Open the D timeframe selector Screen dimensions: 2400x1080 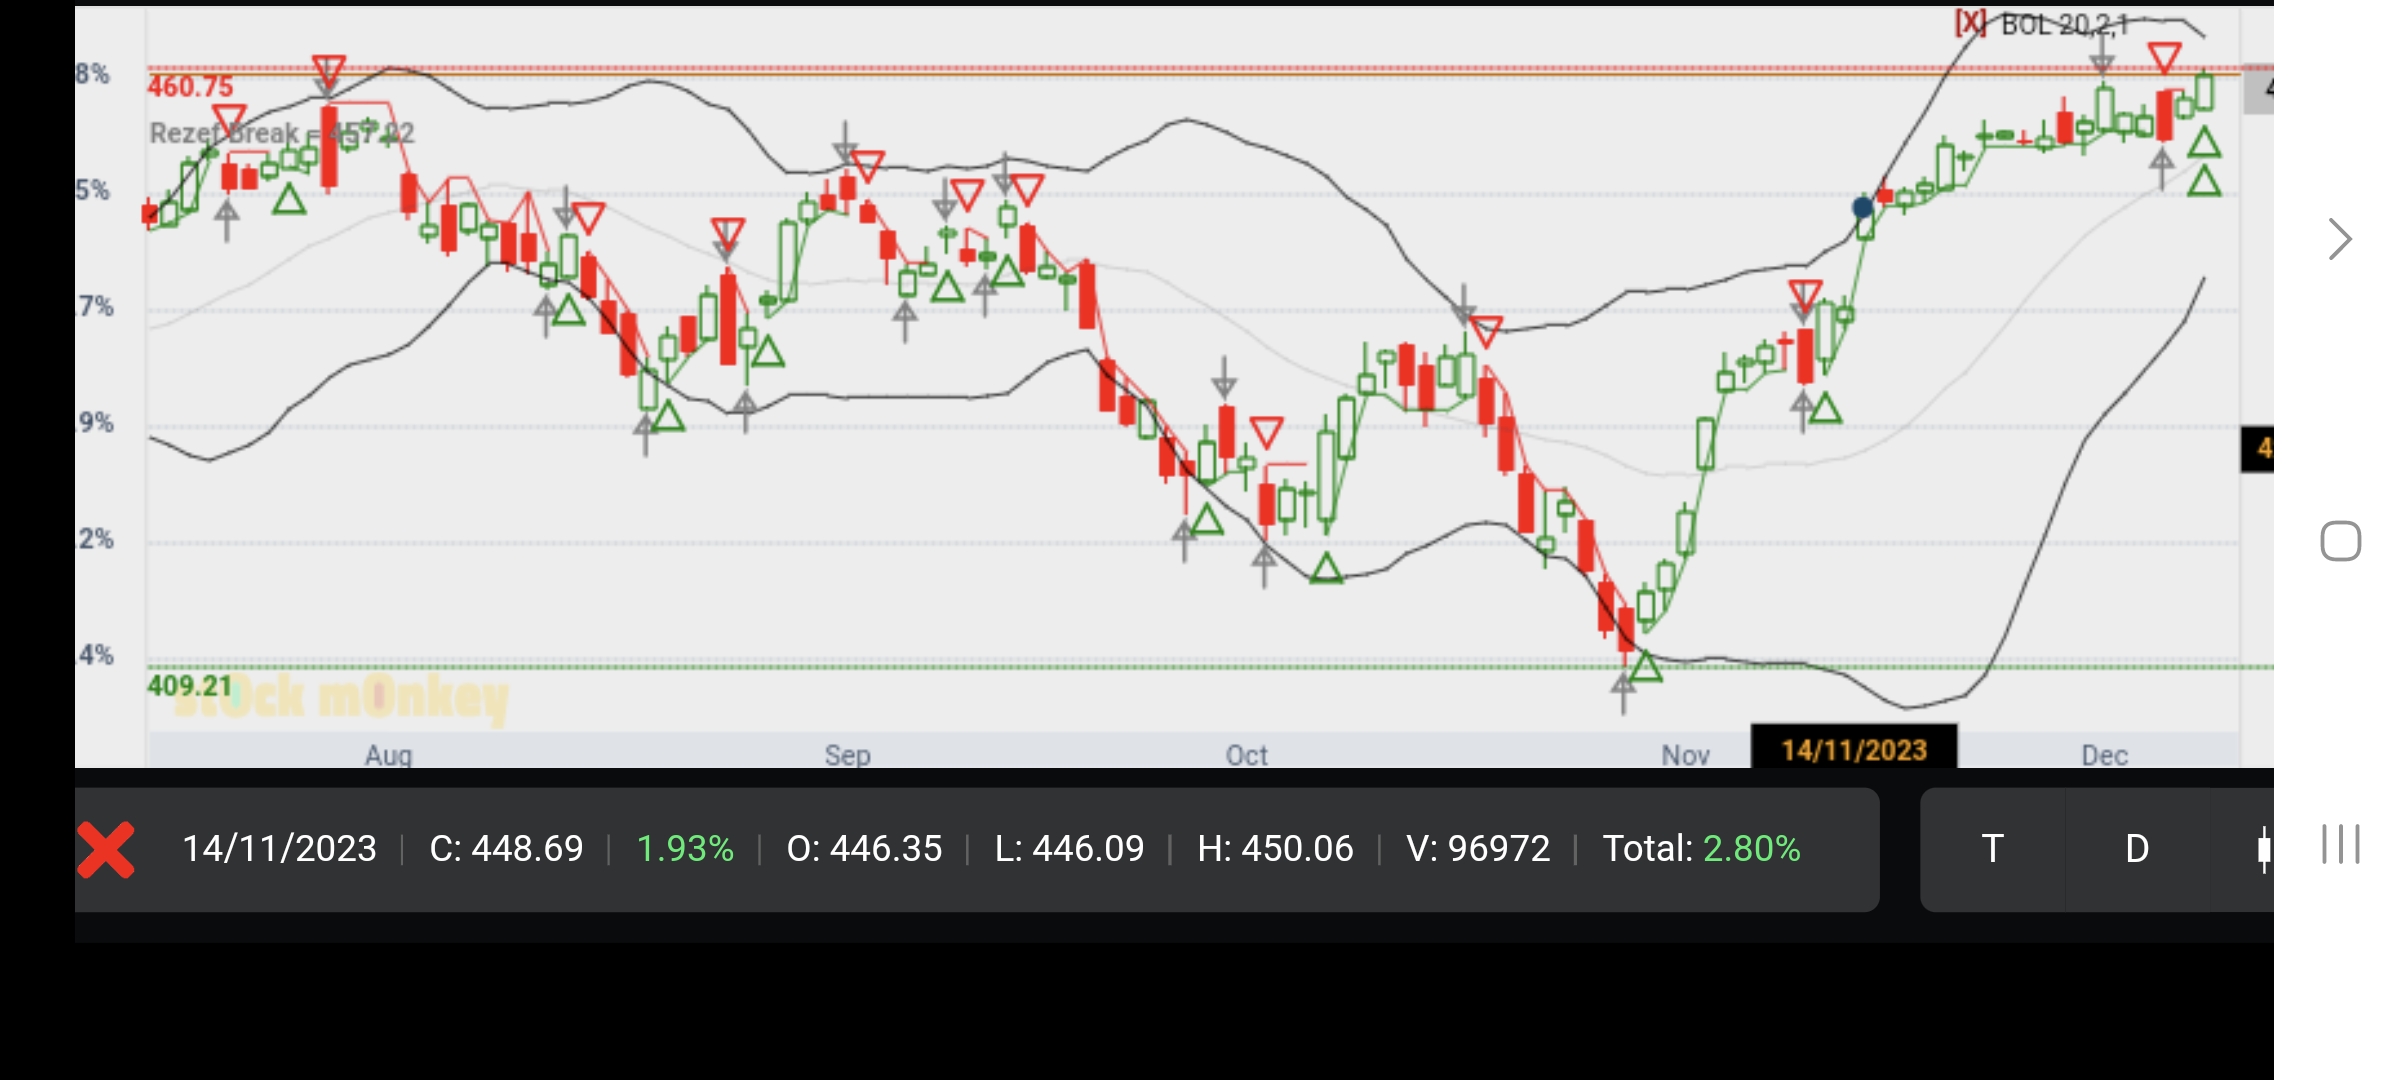(x=2137, y=849)
